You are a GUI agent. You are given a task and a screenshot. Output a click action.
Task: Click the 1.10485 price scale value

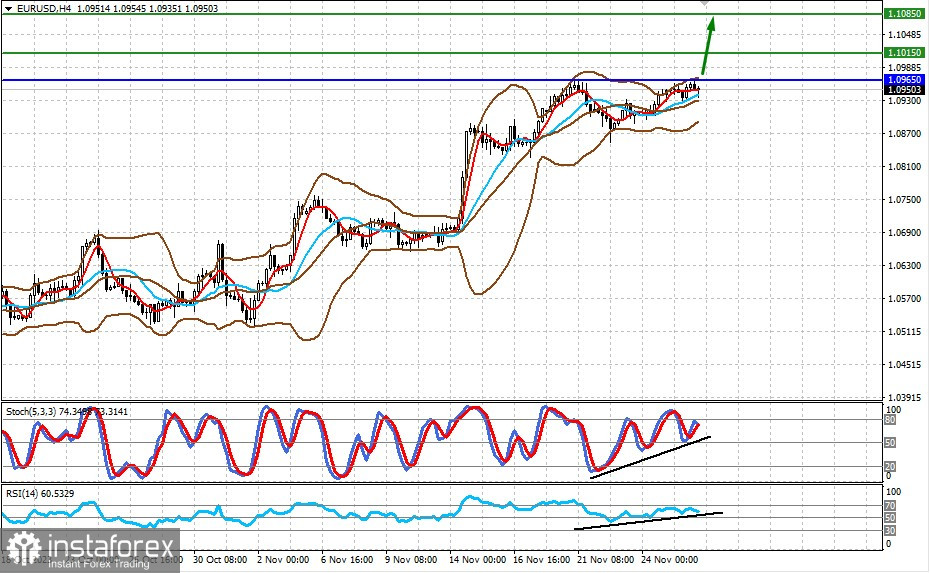[904, 34]
